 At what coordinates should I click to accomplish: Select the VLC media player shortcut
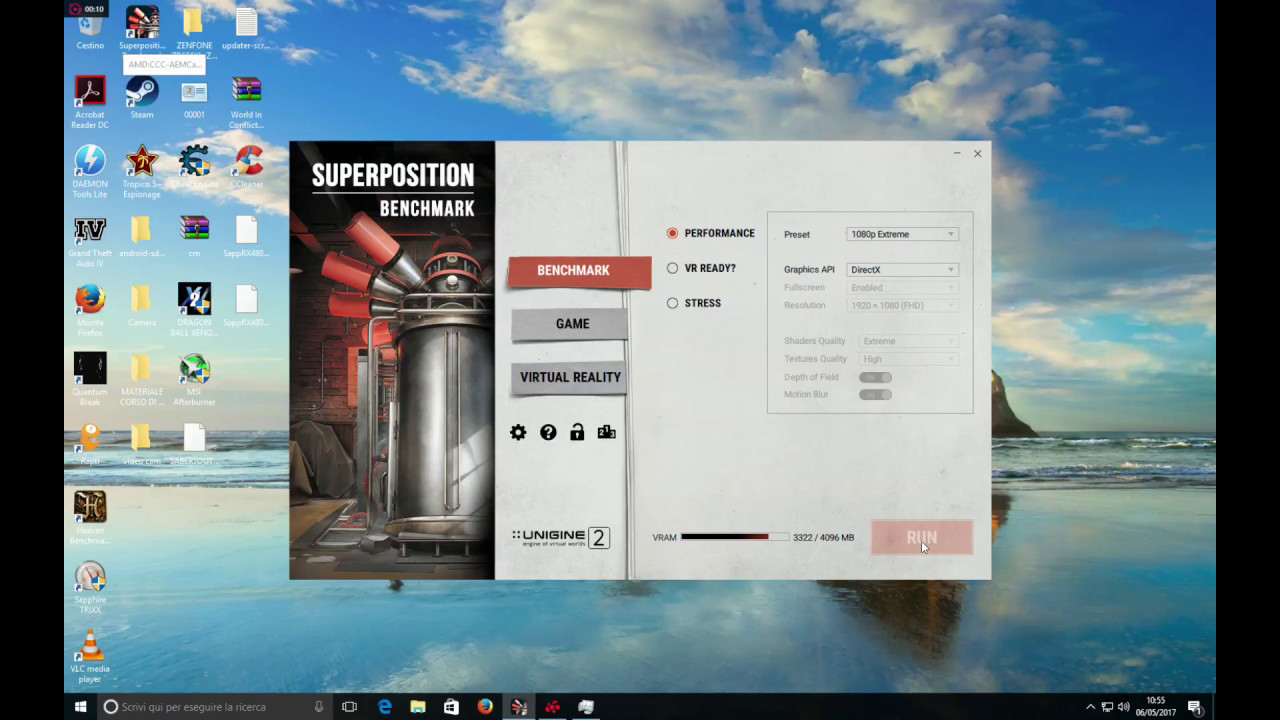tap(90, 656)
